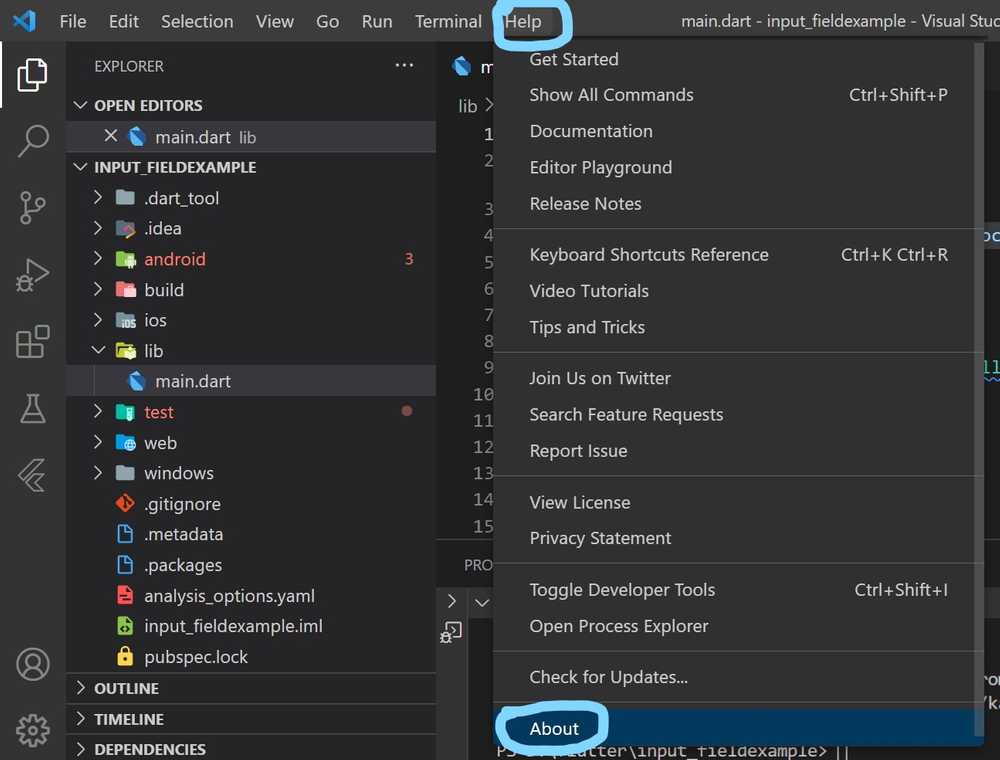The width and height of the screenshot is (1000, 760).
Task: Select the .metadata file
Action: click(251, 534)
